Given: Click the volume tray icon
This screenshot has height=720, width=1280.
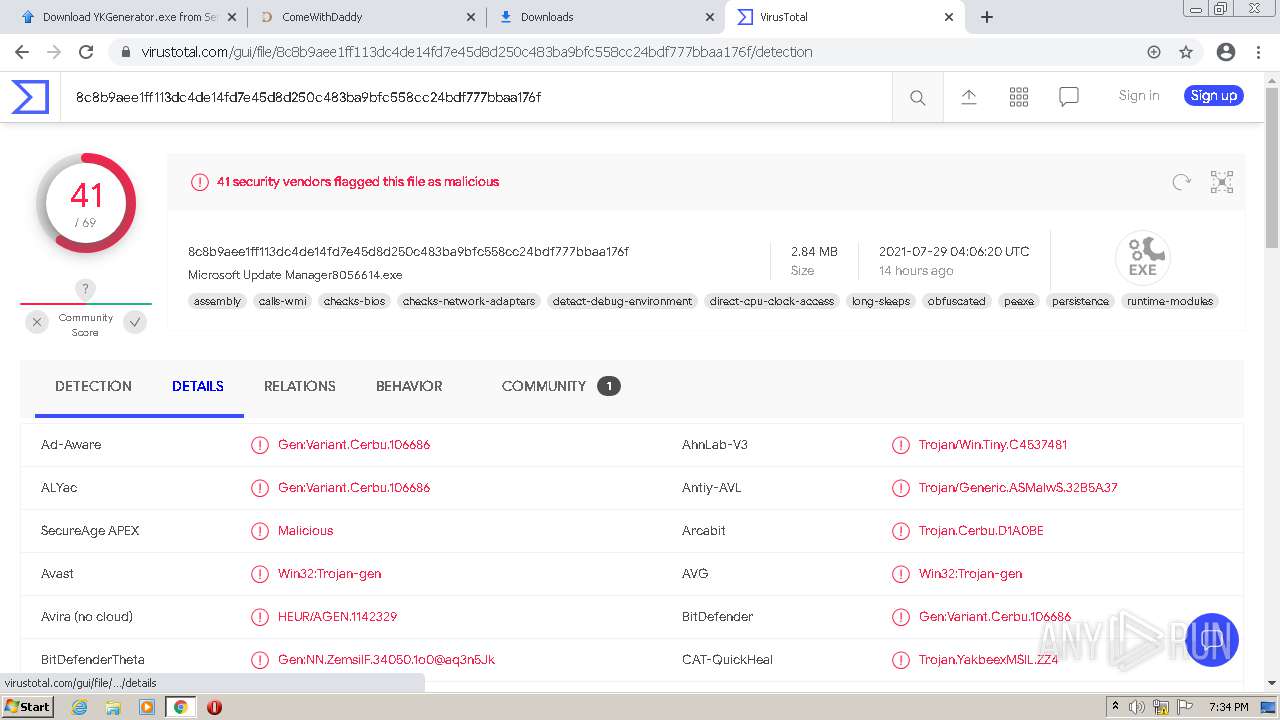Looking at the screenshot, I should click(1137, 707).
